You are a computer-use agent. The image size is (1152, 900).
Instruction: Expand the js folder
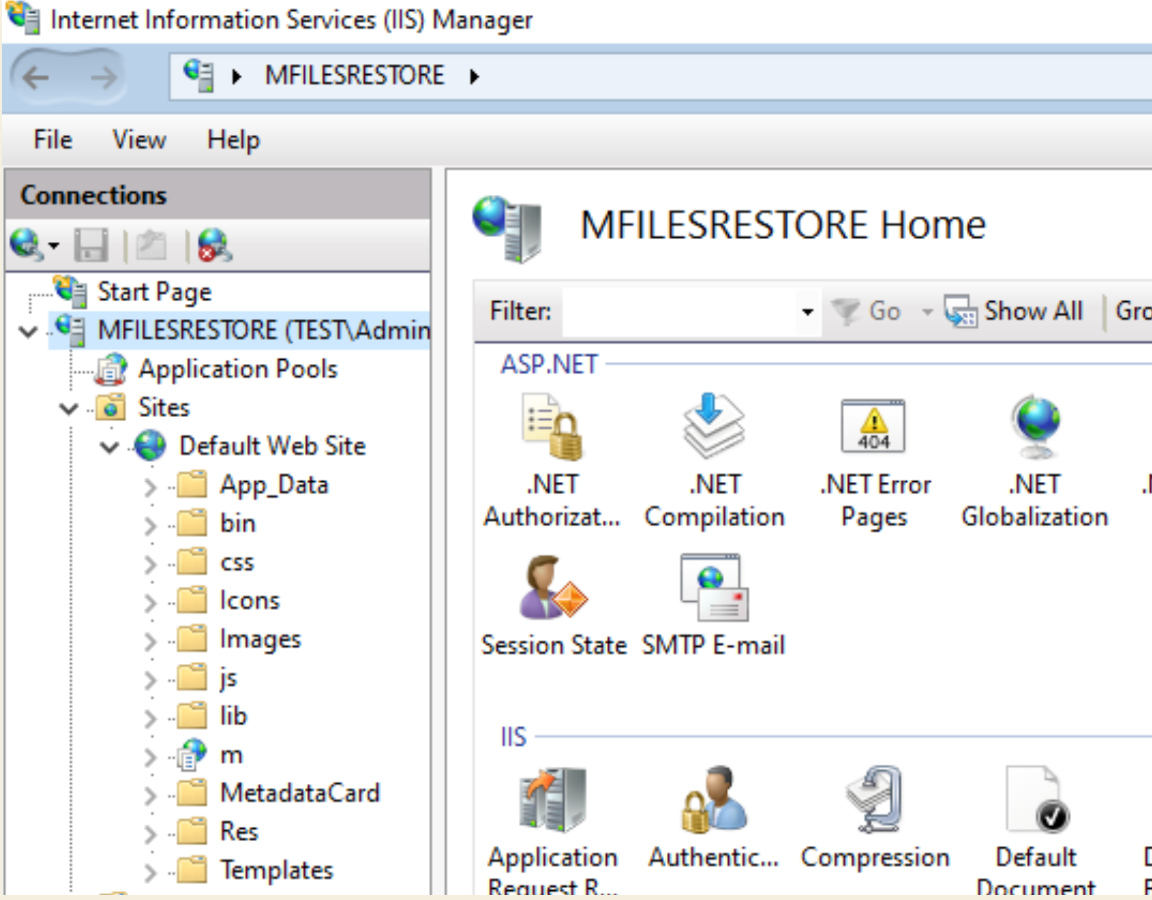pos(150,680)
